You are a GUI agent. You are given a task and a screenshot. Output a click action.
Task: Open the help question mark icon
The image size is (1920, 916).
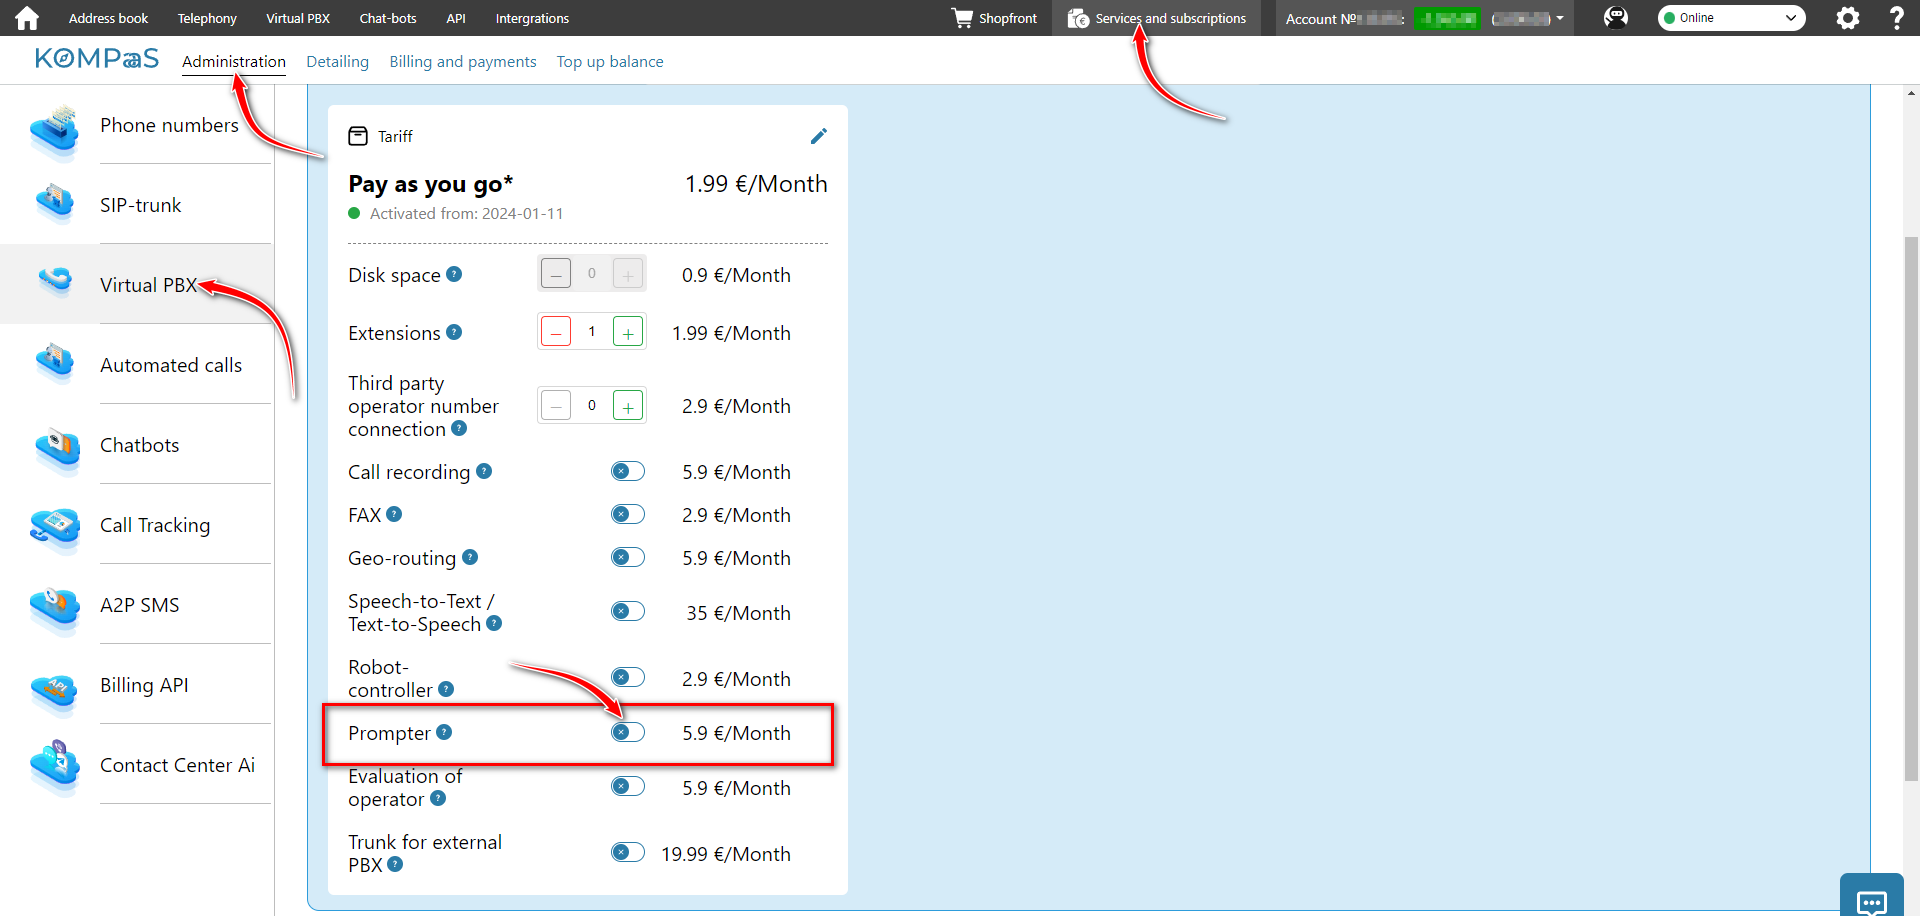coord(1896,18)
